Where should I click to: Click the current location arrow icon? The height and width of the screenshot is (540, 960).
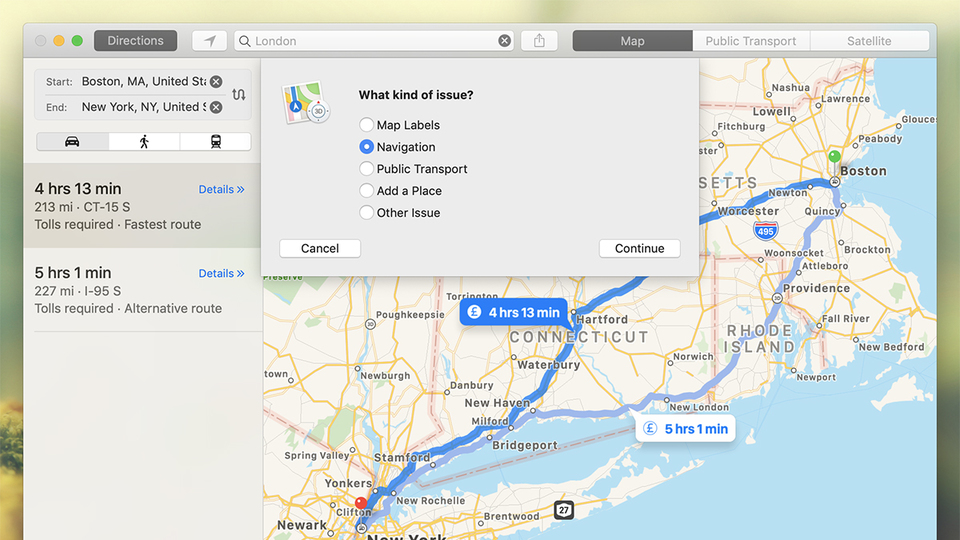(209, 41)
